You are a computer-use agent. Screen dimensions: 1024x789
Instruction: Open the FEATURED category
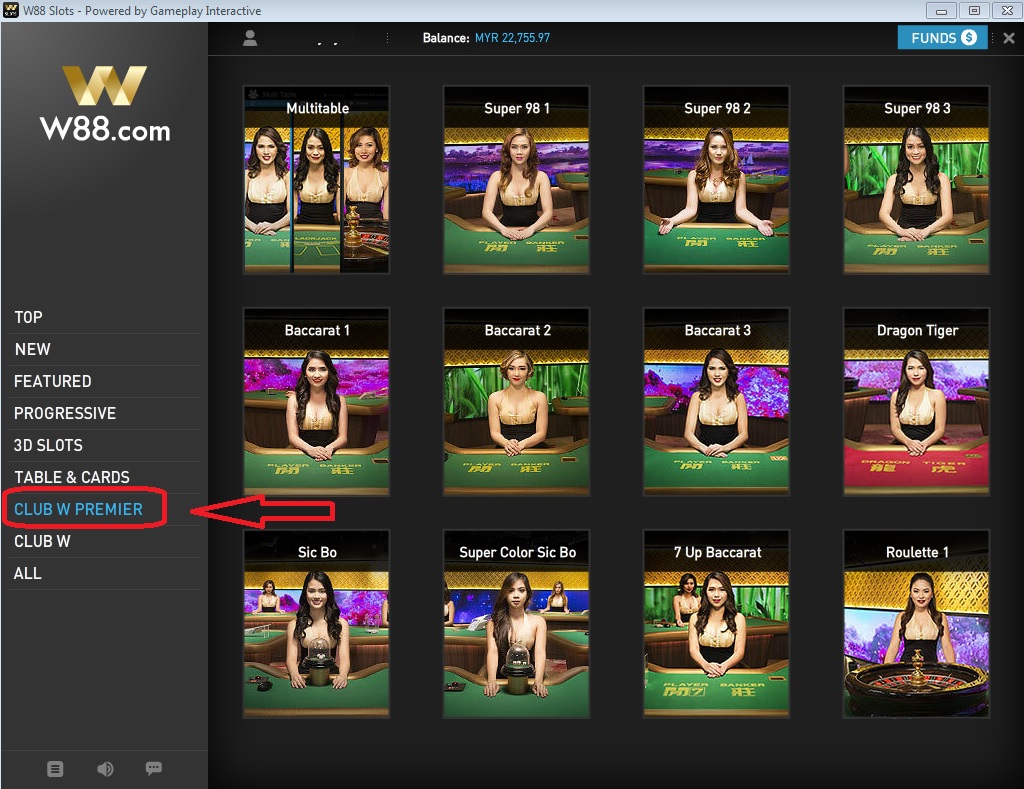click(x=53, y=381)
